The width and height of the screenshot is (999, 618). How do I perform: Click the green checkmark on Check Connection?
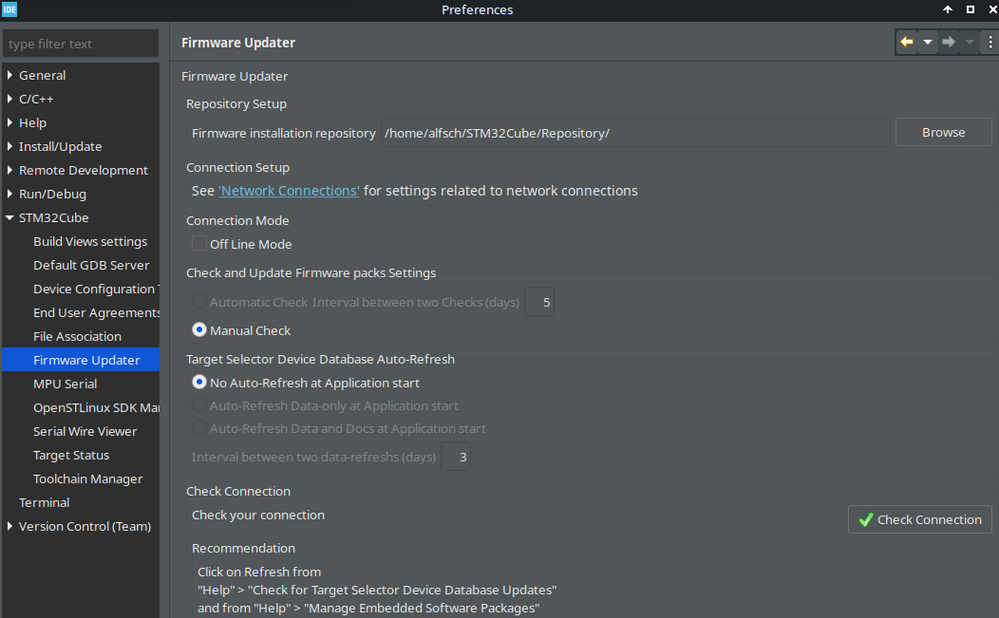[866, 520]
